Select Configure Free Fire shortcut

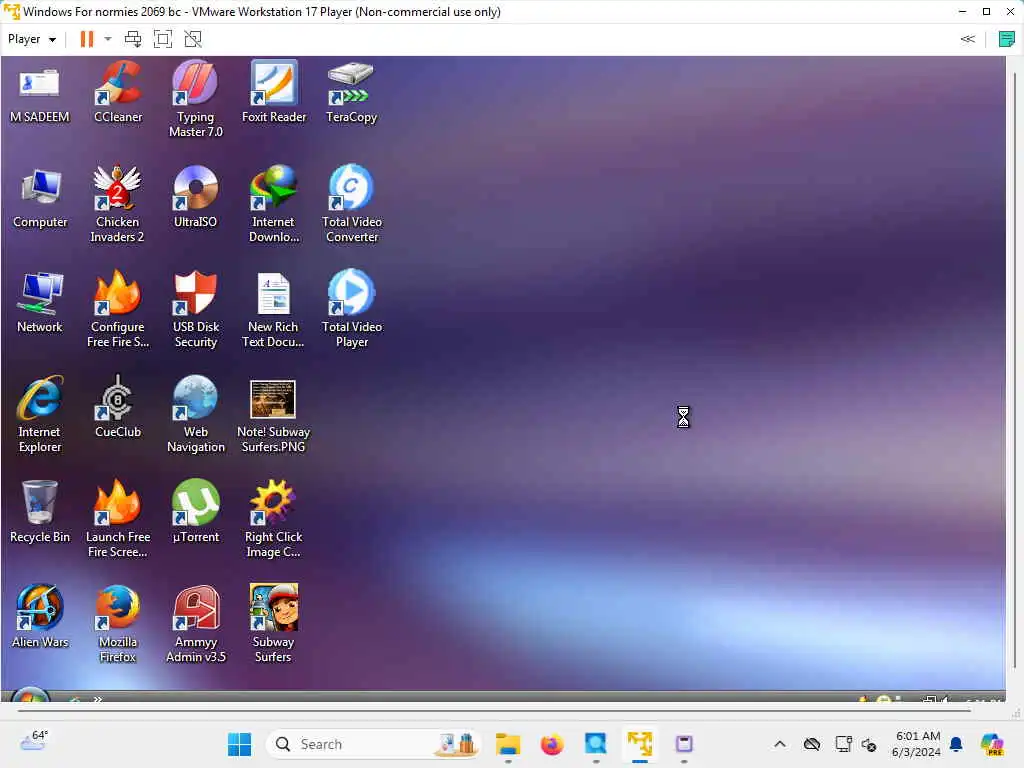[118, 310]
